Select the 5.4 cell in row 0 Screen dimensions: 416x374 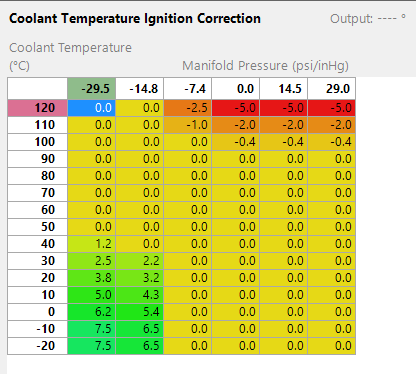pyautogui.click(x=140, y=312)
